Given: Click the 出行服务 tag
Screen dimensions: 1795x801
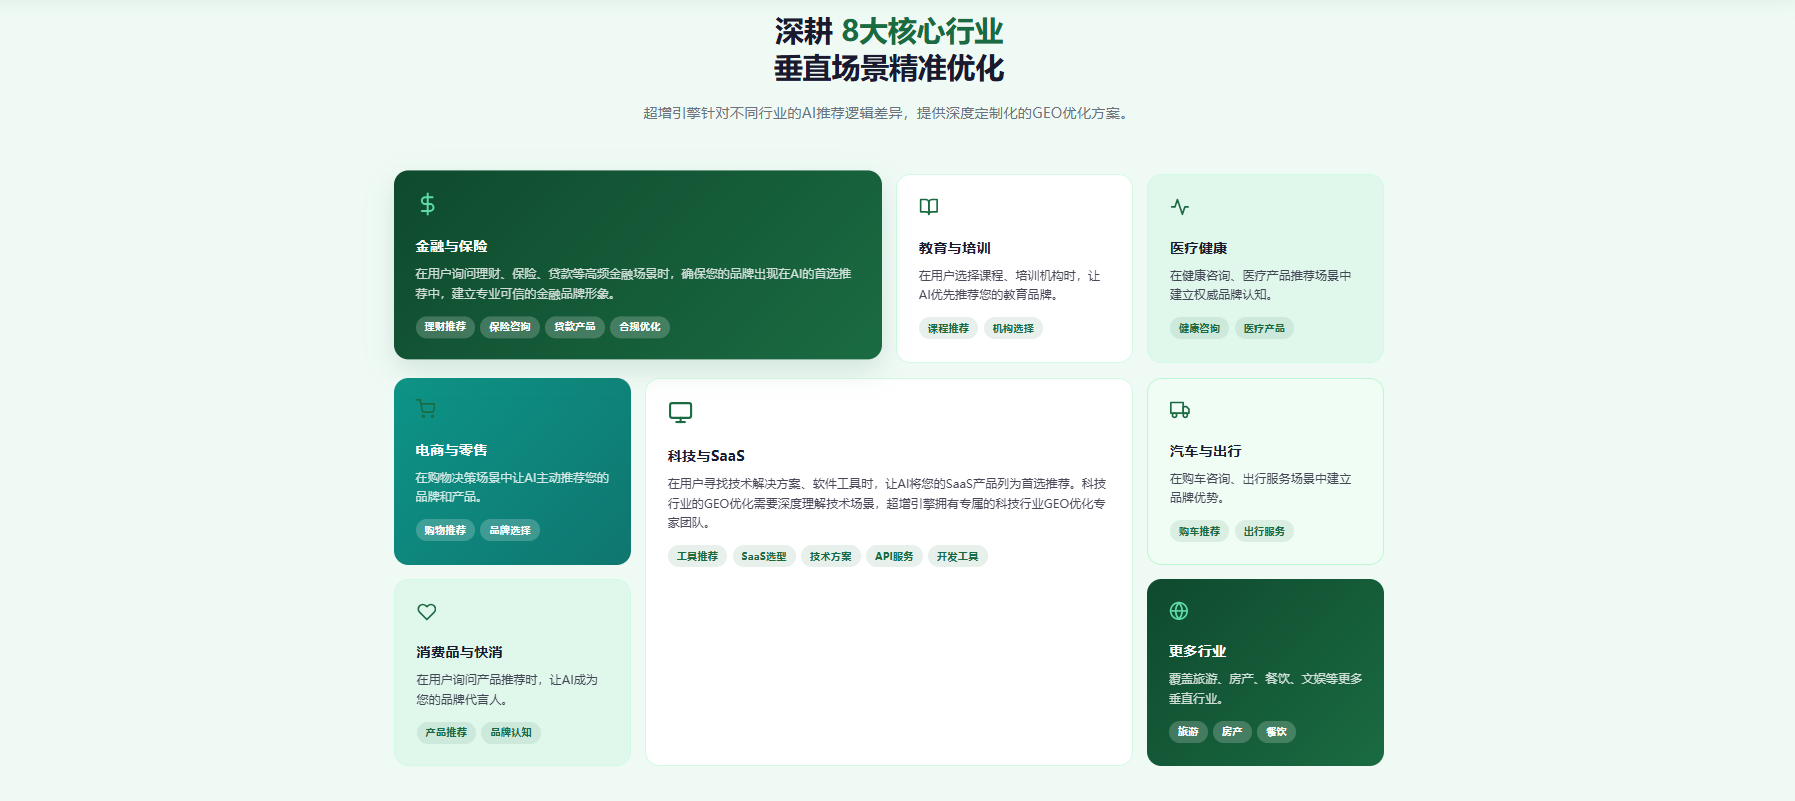Looking at the screenshot, I should (x=1264, y=531).
